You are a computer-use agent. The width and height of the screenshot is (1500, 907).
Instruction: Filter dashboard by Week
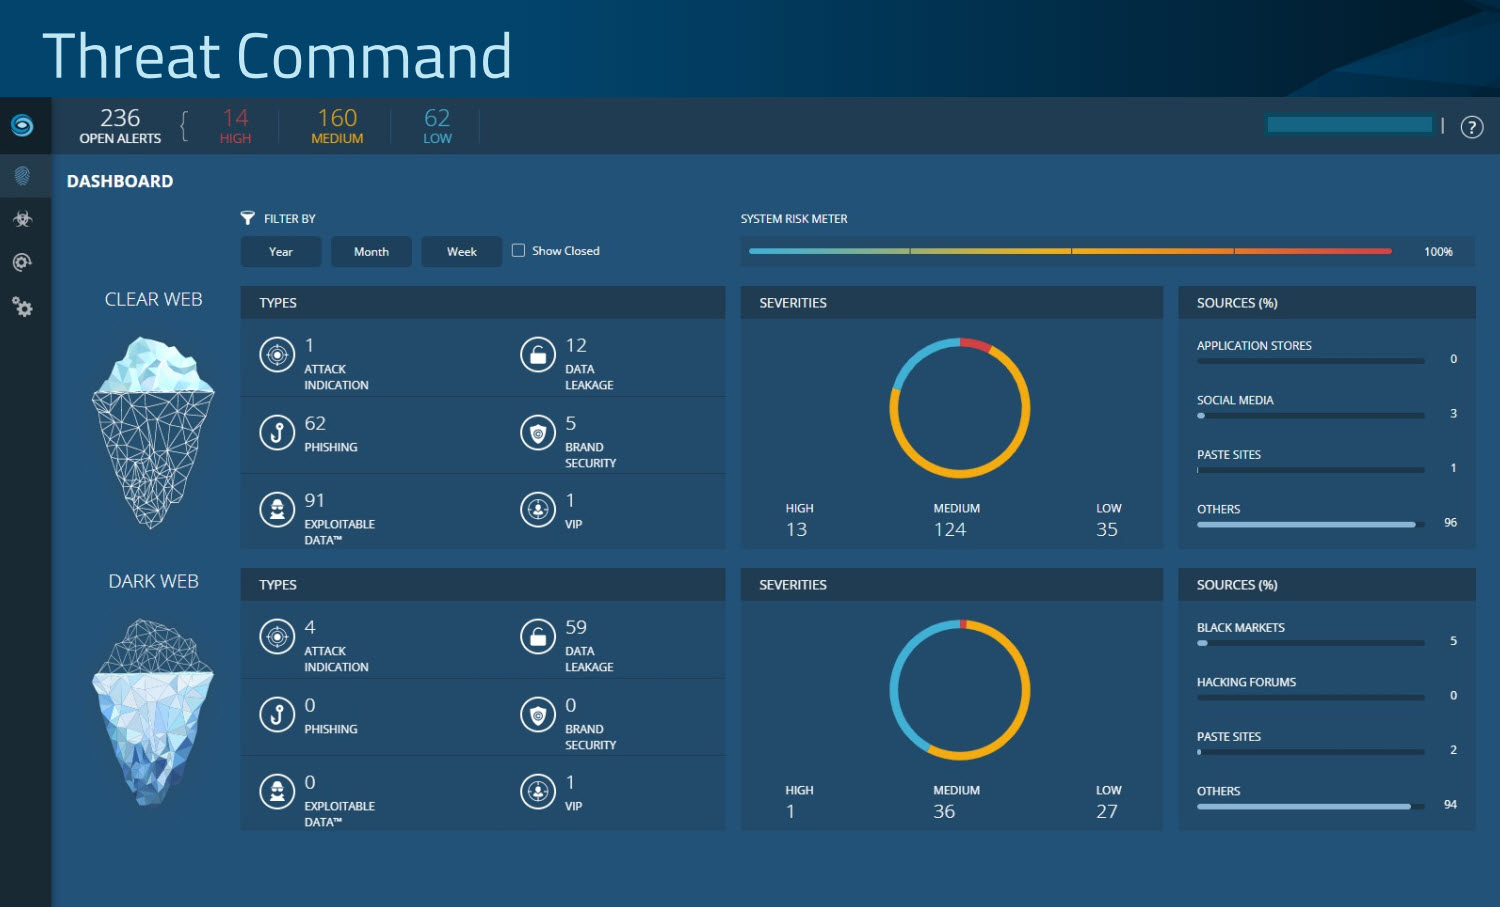(461, 252)
